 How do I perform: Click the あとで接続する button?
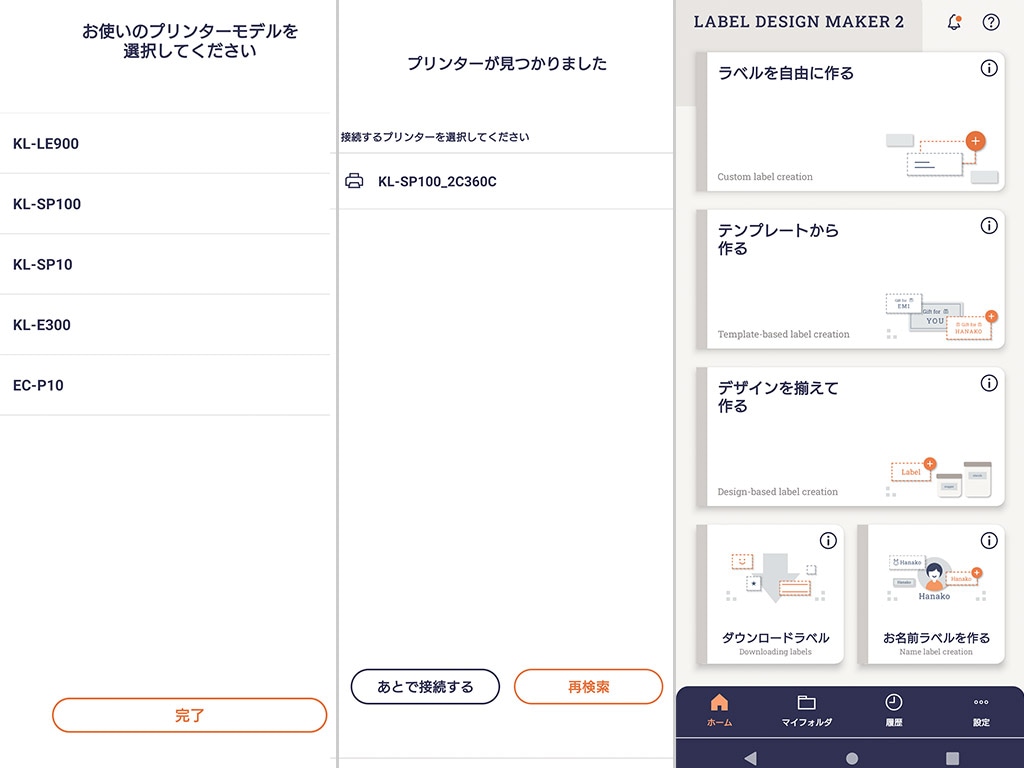coord(425,686)
